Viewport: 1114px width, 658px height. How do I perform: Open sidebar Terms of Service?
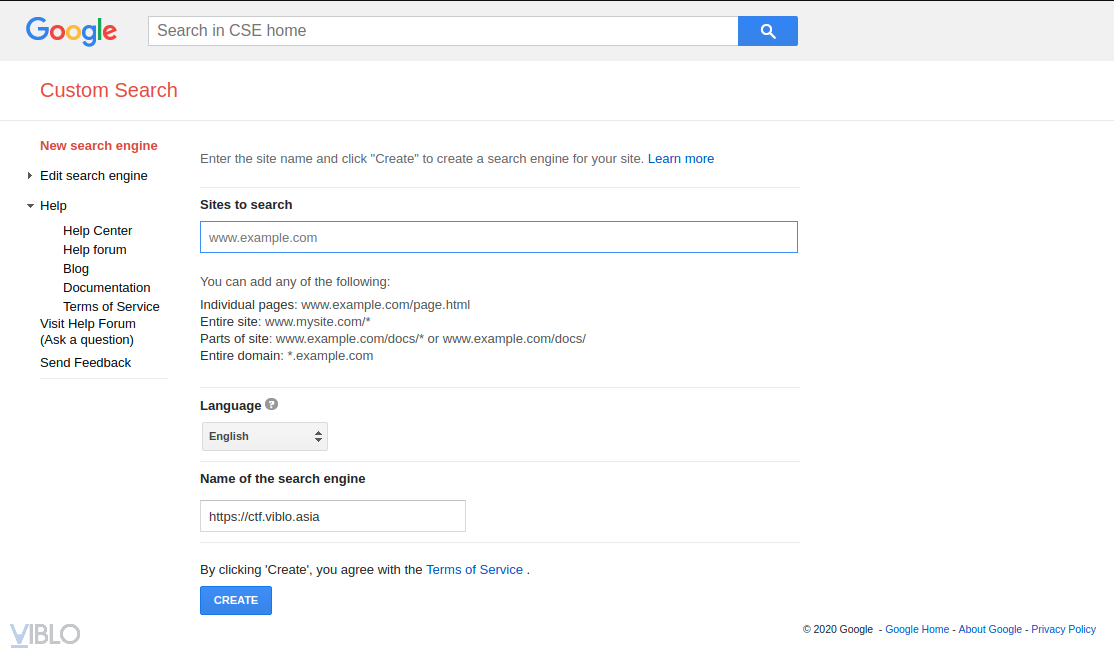(111, 307)
